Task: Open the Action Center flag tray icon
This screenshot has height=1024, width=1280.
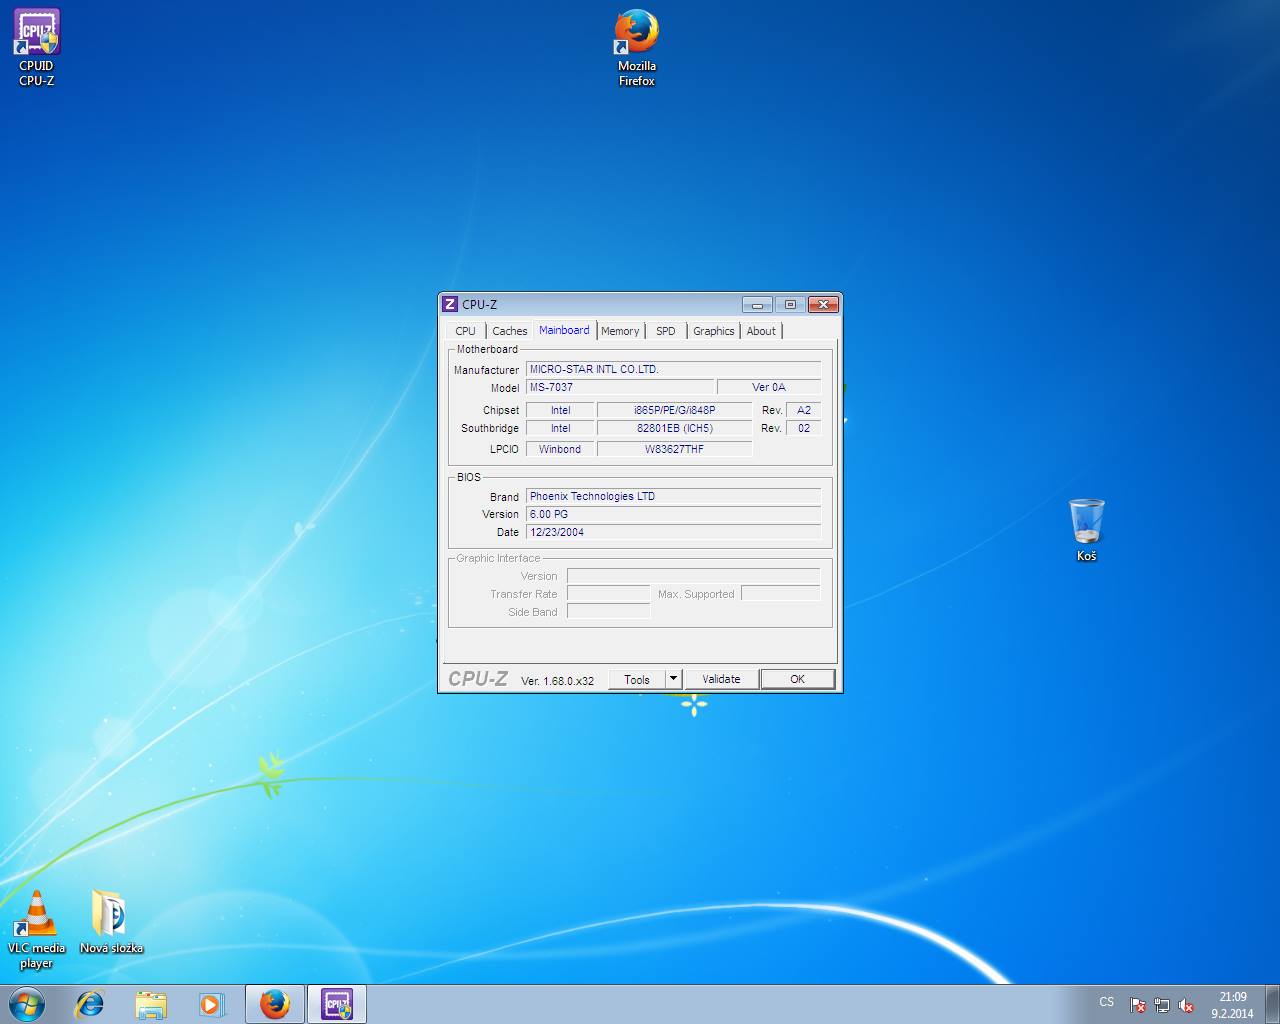Action: tap(1138, 1005)
